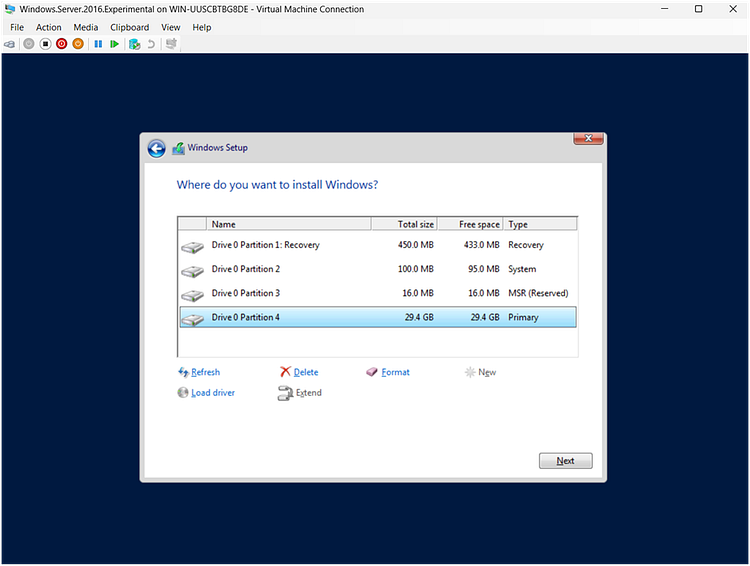The width and height of the screenshot is (750, 566).
Task: Click the Ctrl+Alt+Del toolbar icon
Action: 10,44
